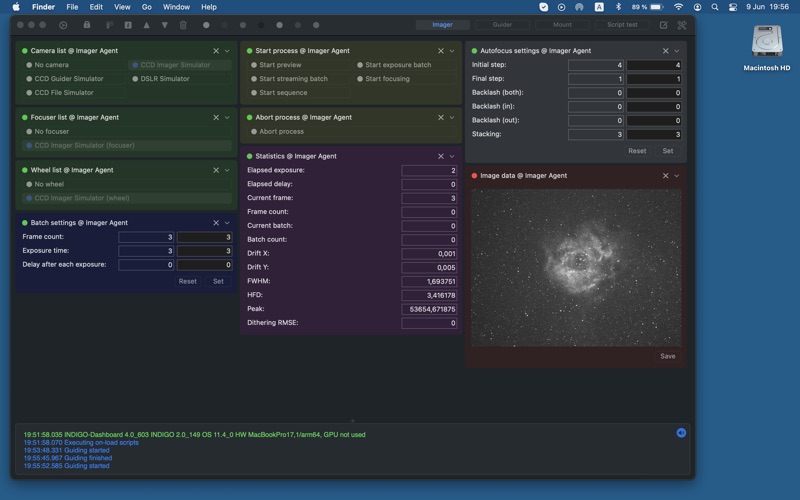
Task: Collapse the Statistics panel chevron
Action: 452,156
